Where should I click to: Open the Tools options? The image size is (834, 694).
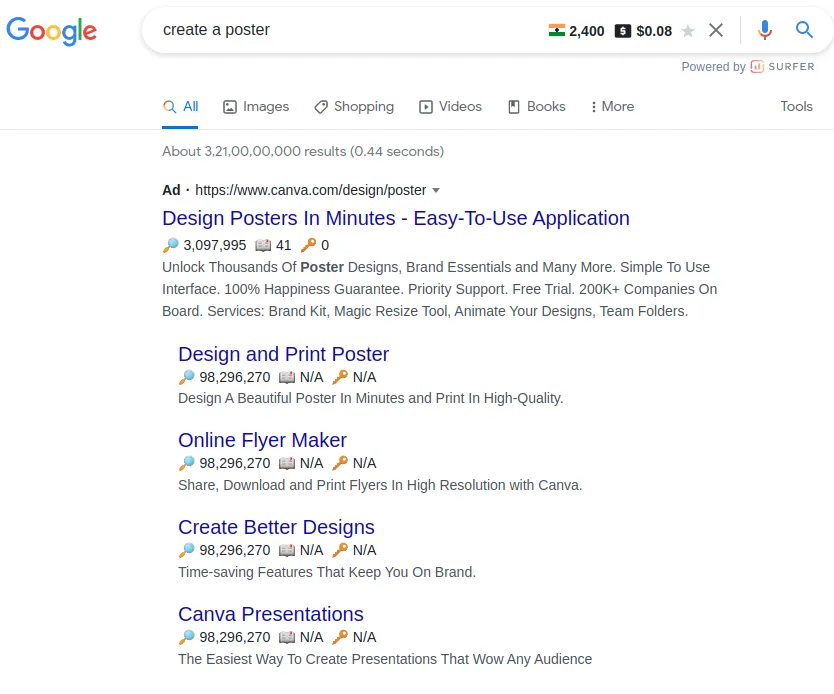click(x=796, y=106)
